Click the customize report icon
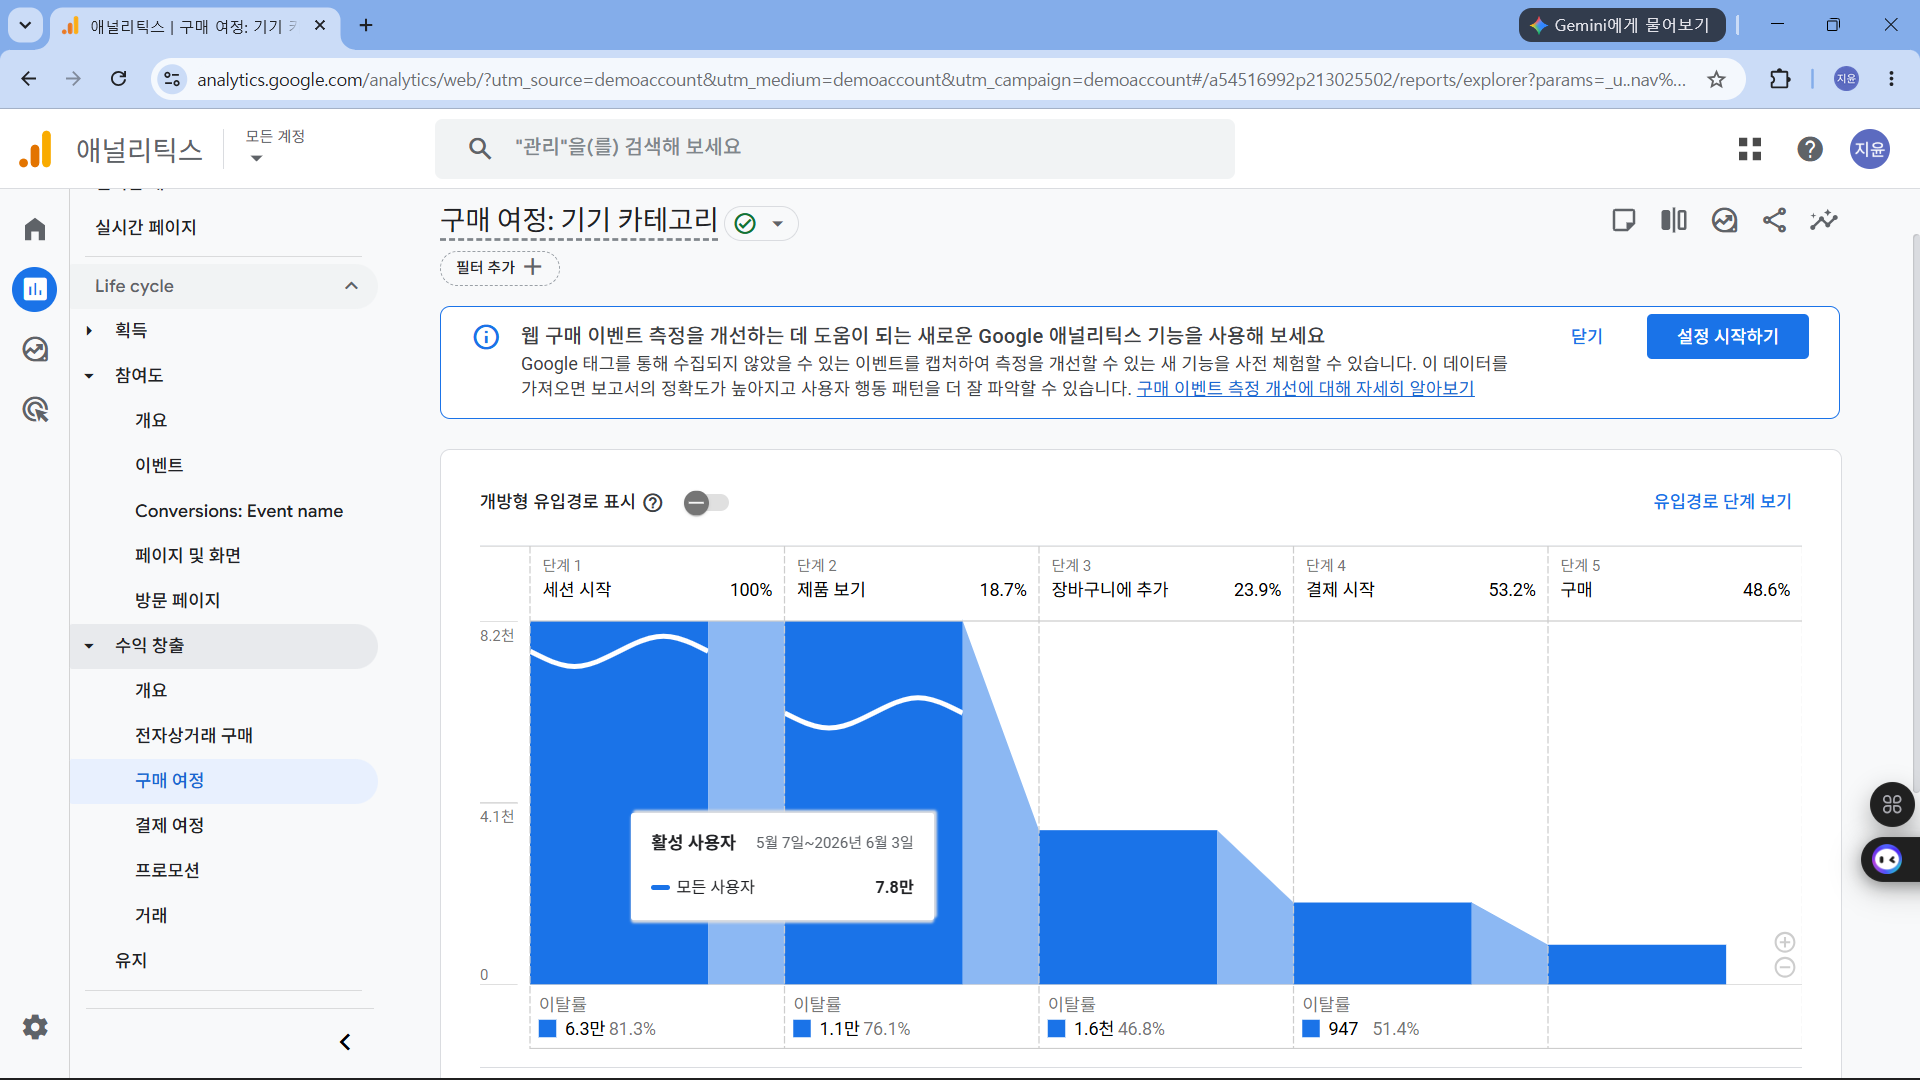Image resolution: width=1920 pixels, height=1080 pixels. coord(1623,220)
